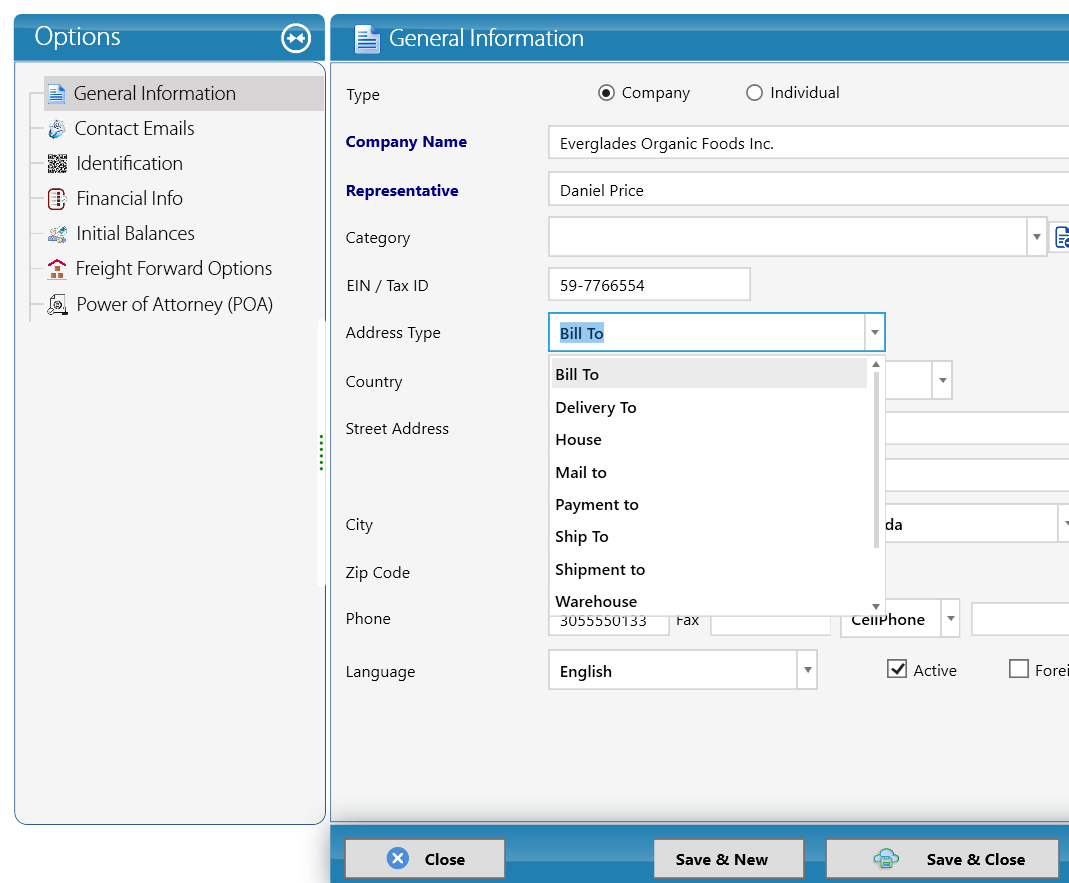Click the General Information document icon in the sidebar
This screenshot has height=883, width=1069.
(x=57, y=93)
